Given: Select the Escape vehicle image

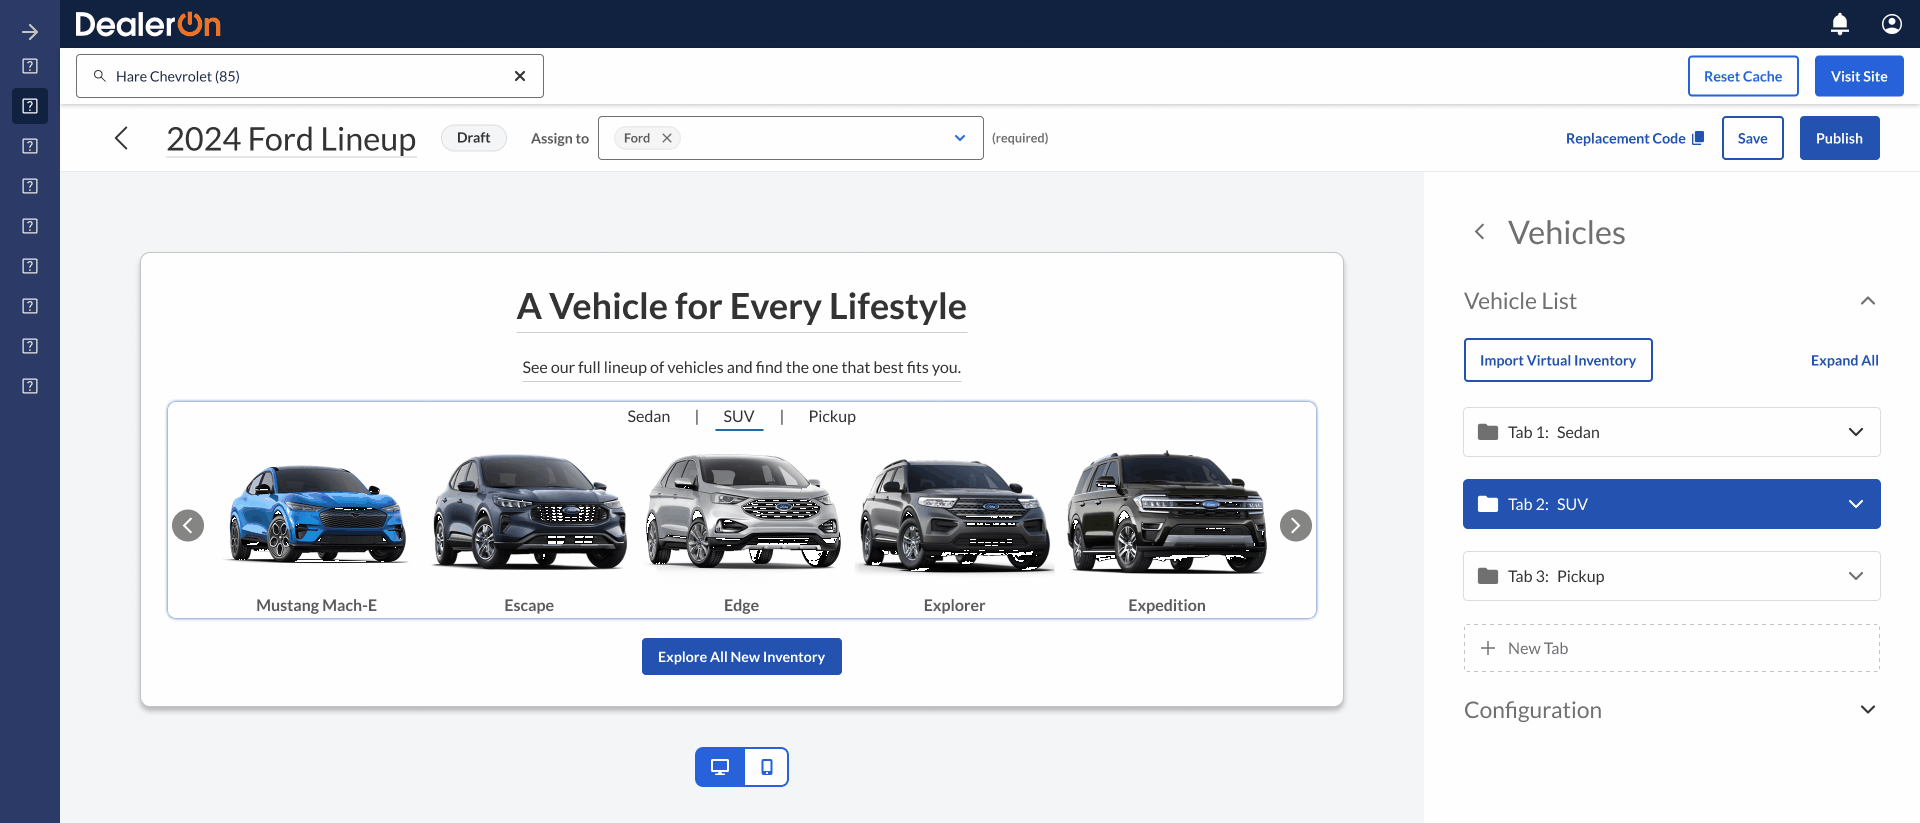Looking at the screenshot, I should 529,512.
